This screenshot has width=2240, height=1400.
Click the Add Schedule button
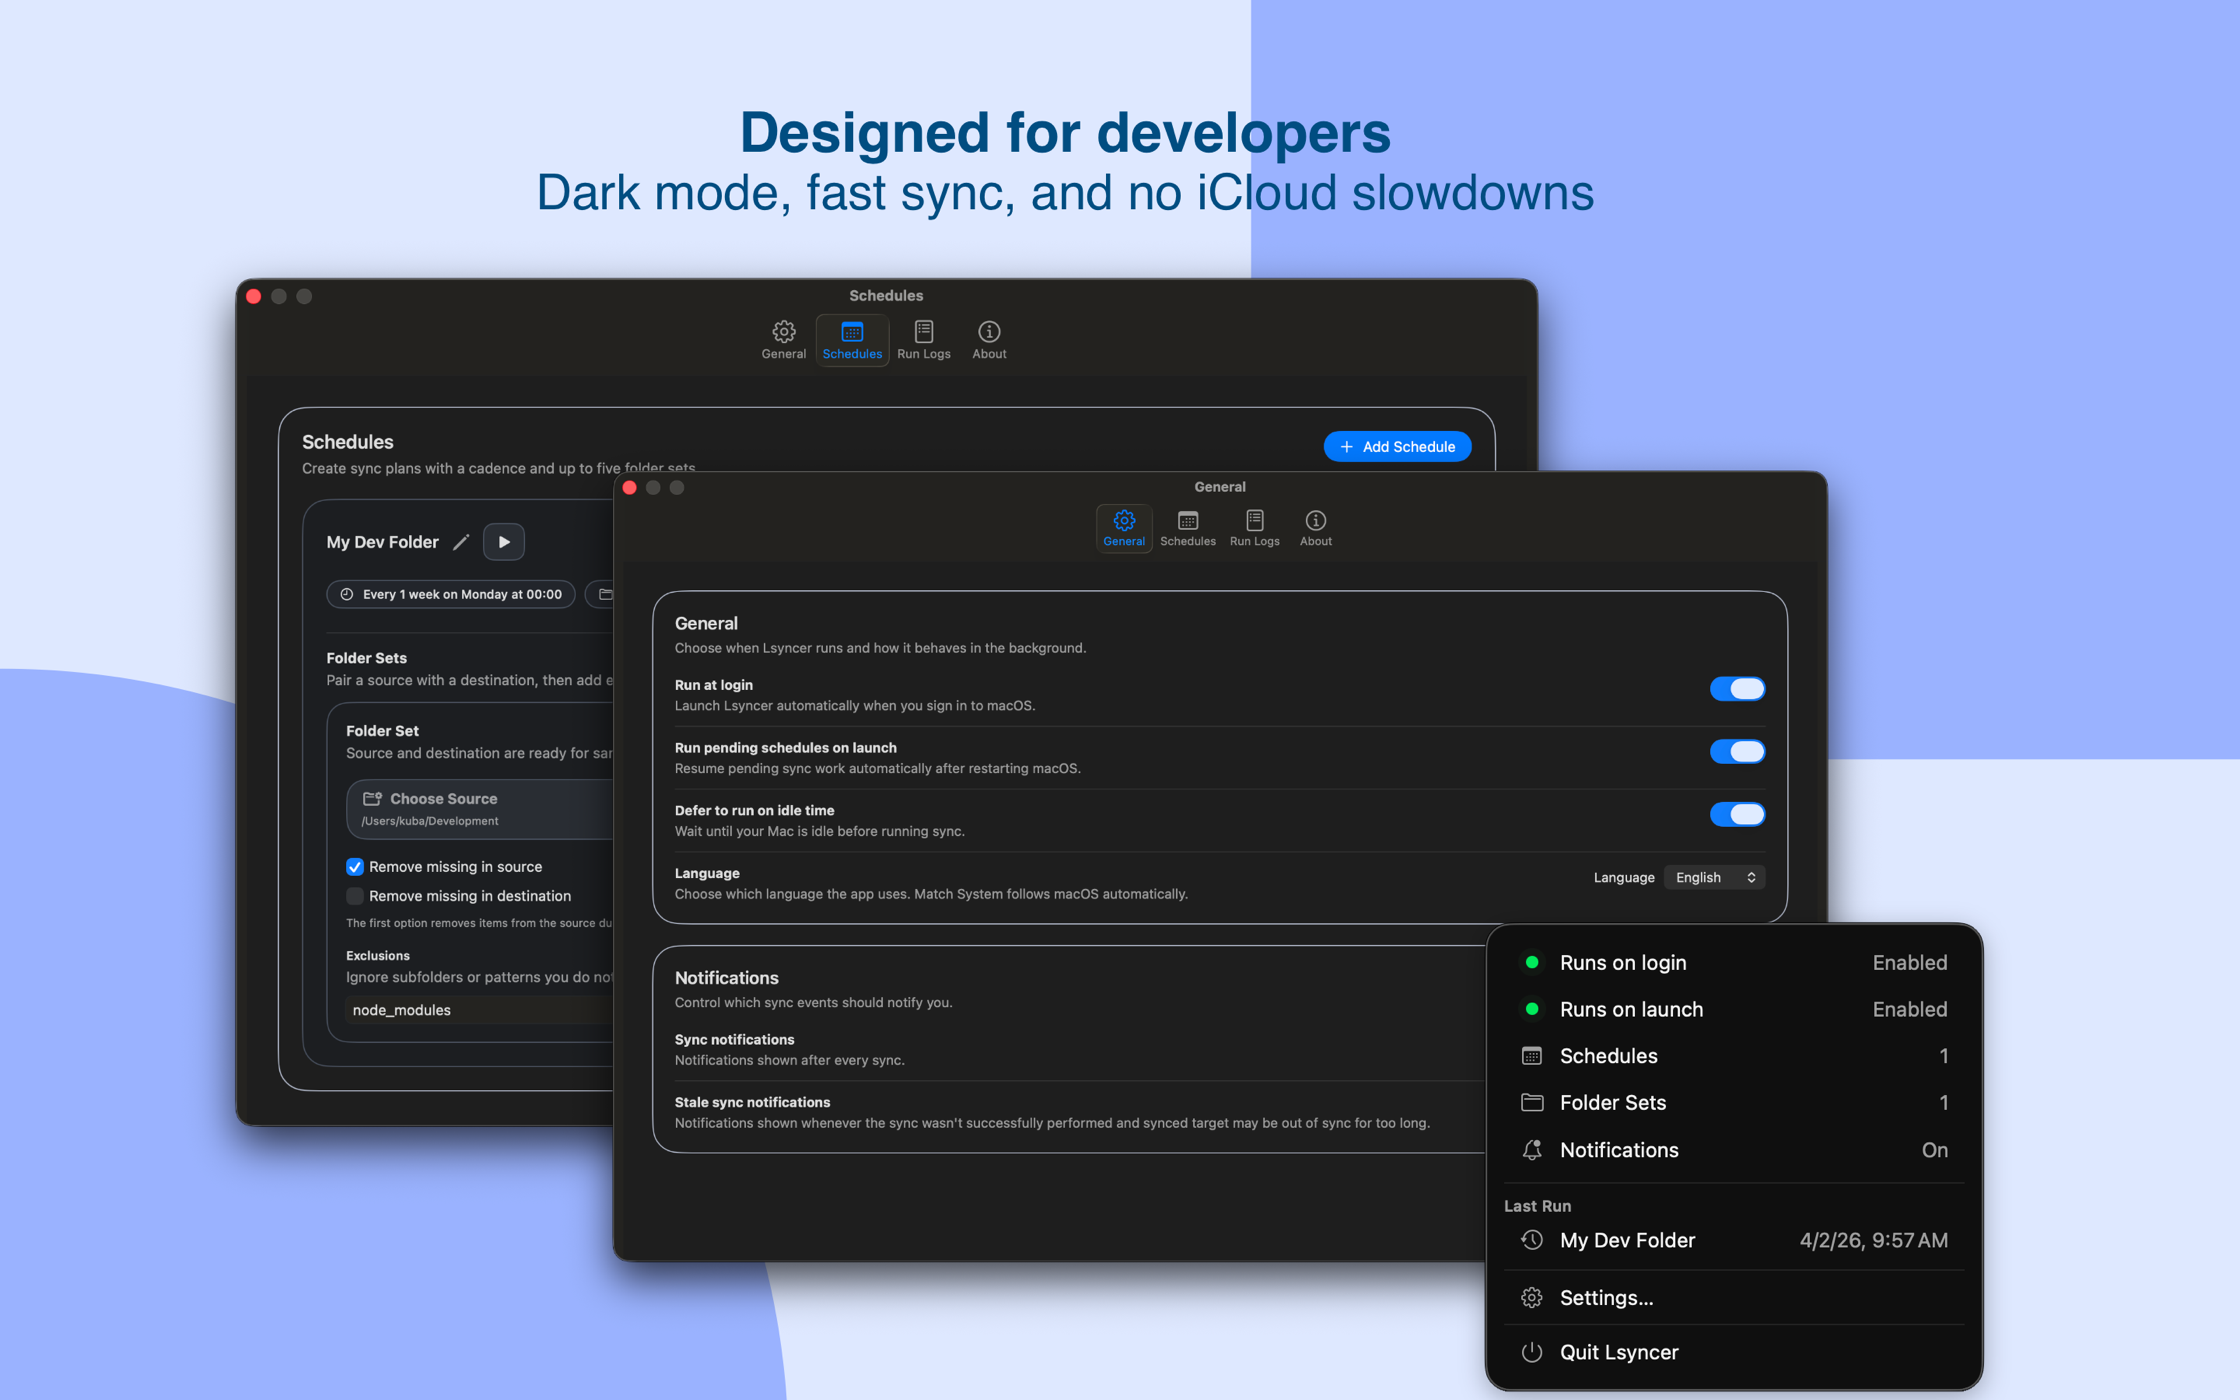point(1397,446)
